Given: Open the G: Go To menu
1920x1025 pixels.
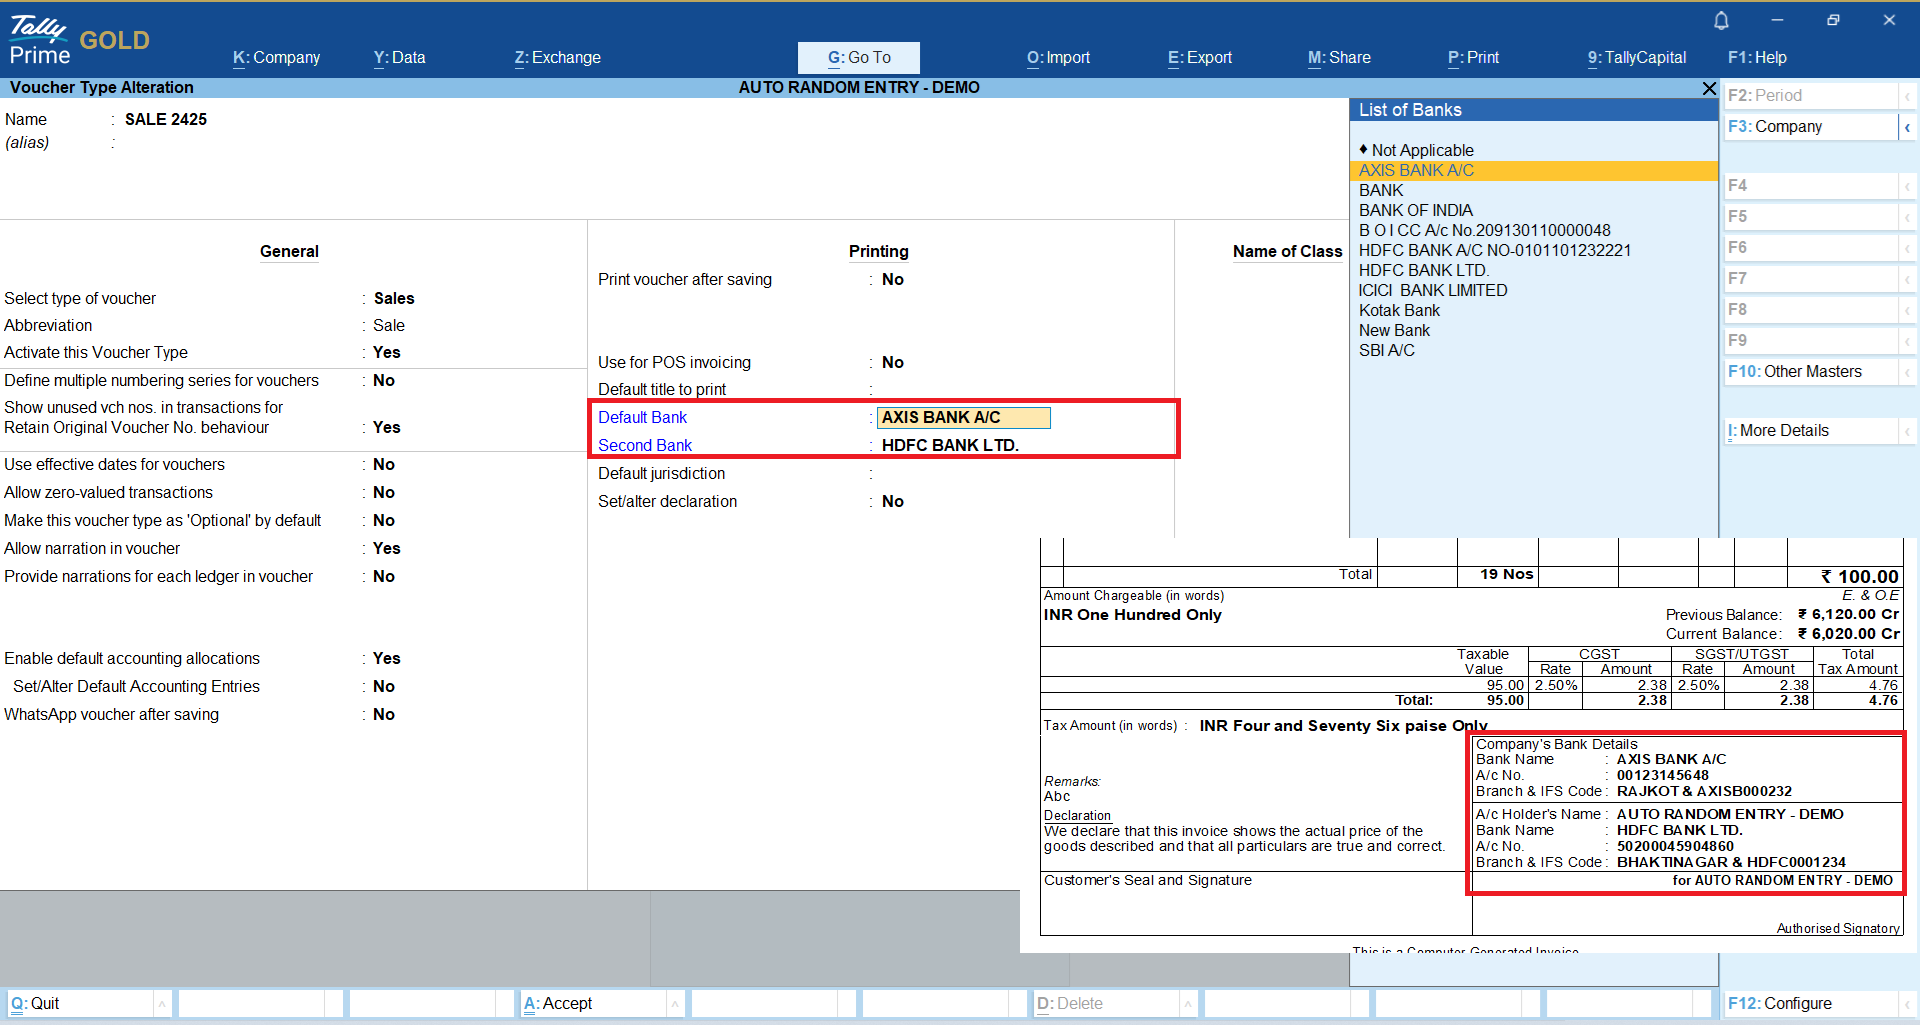Looking at the screenshot, I should (858, 58).
